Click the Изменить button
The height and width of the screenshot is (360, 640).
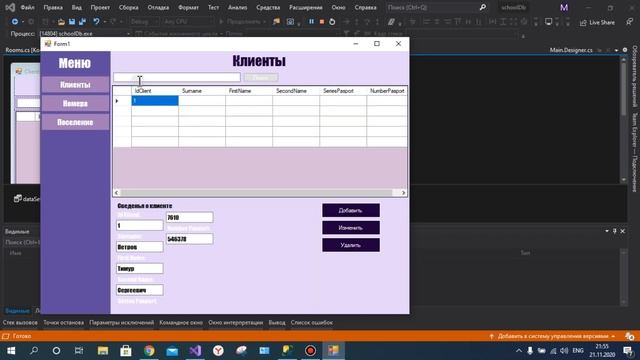(351, 228)
